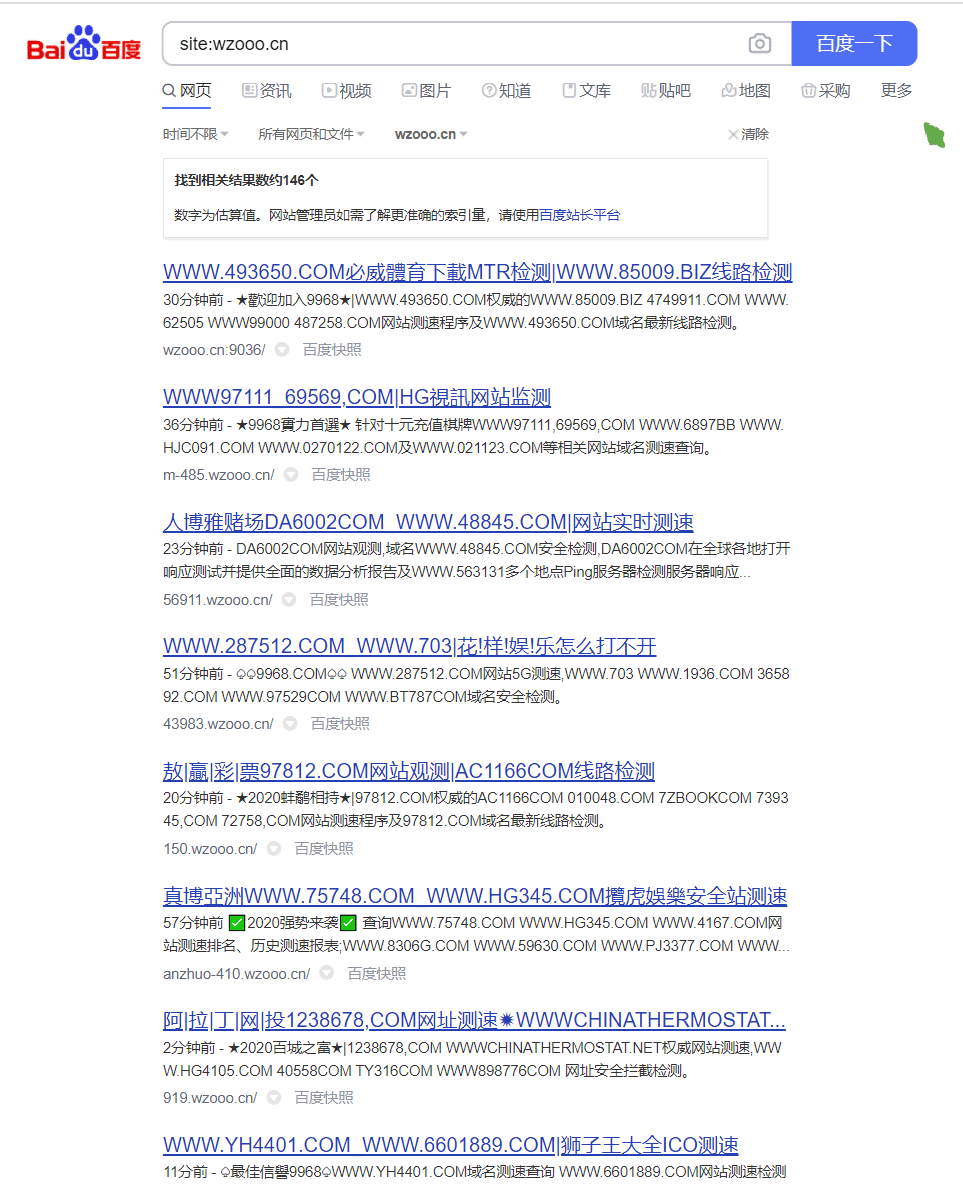
Task: Open the 视频 (video) search icon
Action: point(327,90)
